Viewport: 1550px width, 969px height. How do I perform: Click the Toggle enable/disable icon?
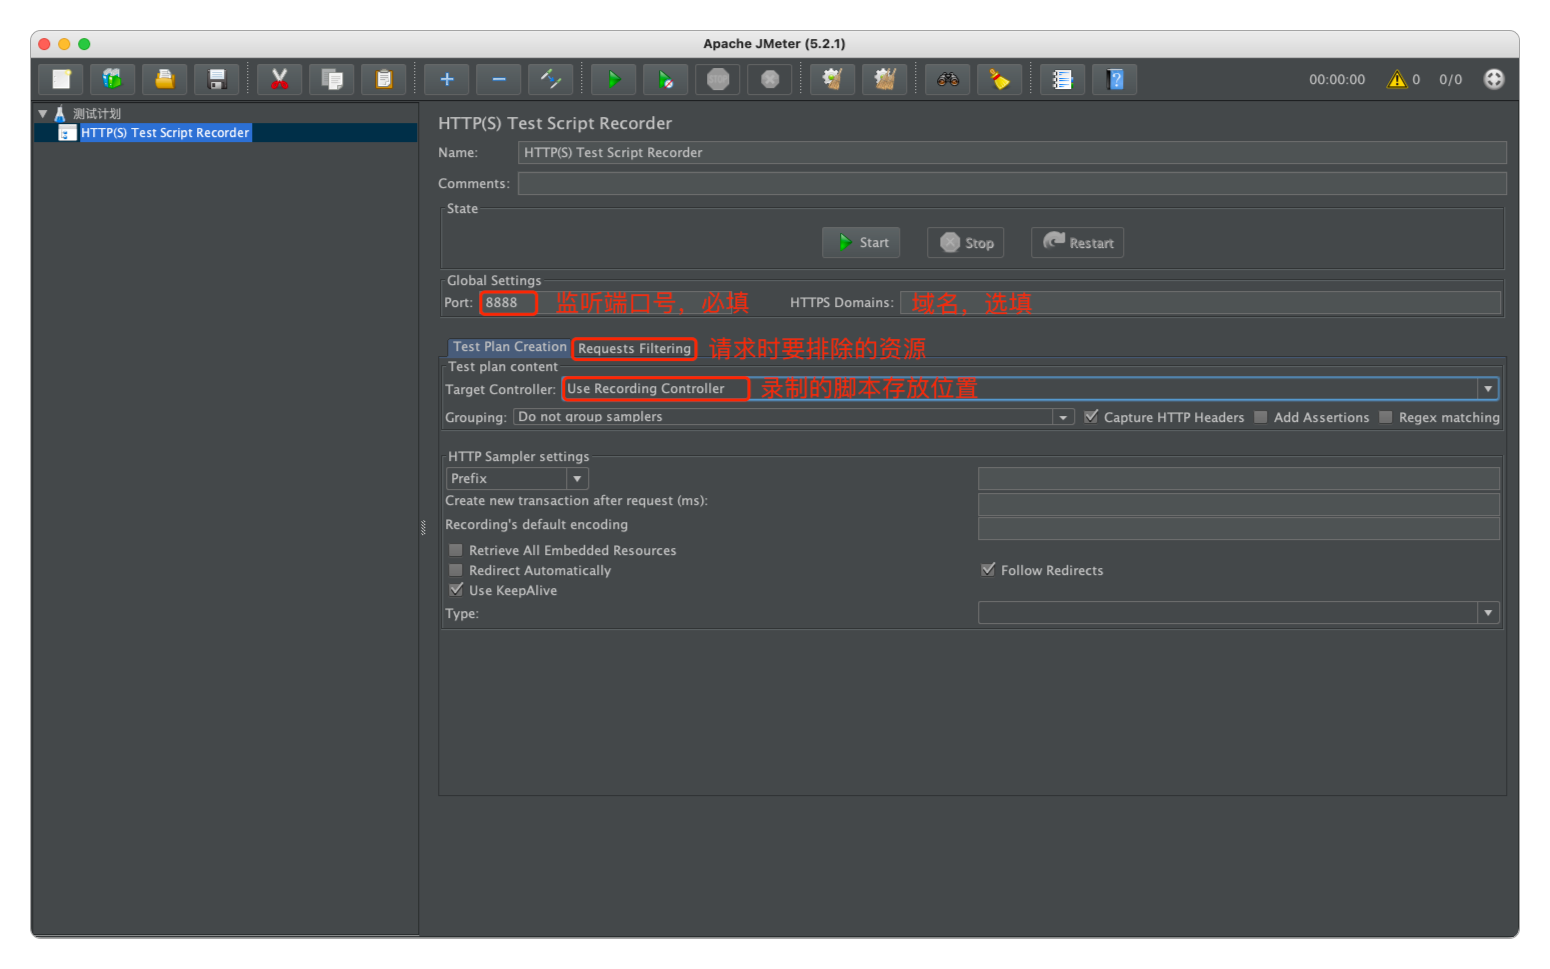click(550, 79)
